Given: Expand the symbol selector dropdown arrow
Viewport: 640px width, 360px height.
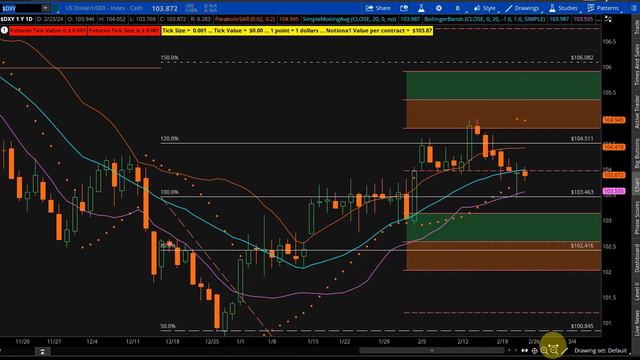Looking at the screenshot, I should click(x=45, y=8).
